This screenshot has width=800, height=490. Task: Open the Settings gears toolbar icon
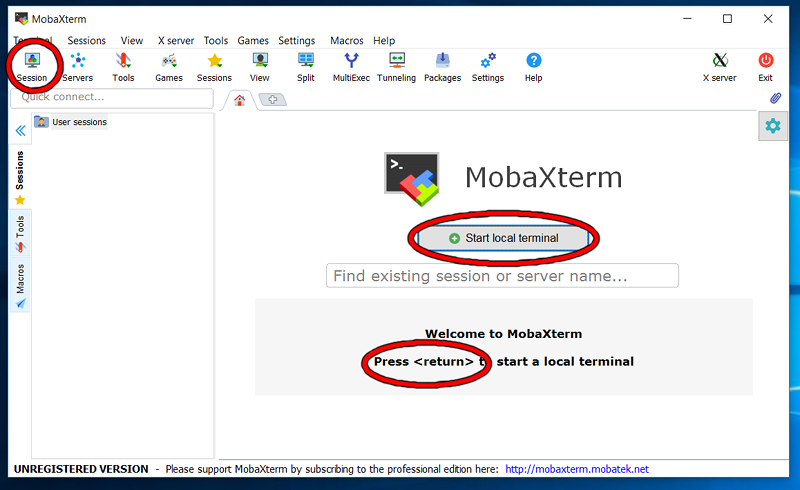pos(488,67)
